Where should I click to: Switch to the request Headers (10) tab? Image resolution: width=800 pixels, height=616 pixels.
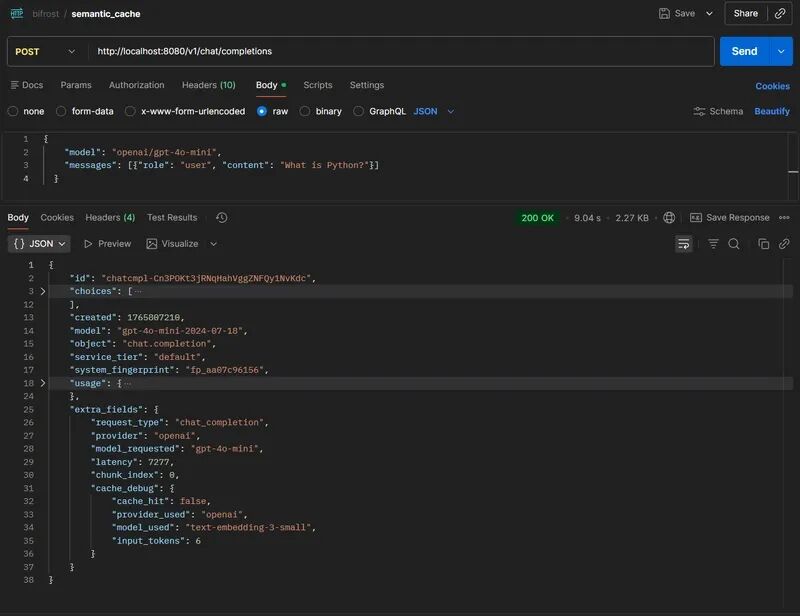(208, 85)
